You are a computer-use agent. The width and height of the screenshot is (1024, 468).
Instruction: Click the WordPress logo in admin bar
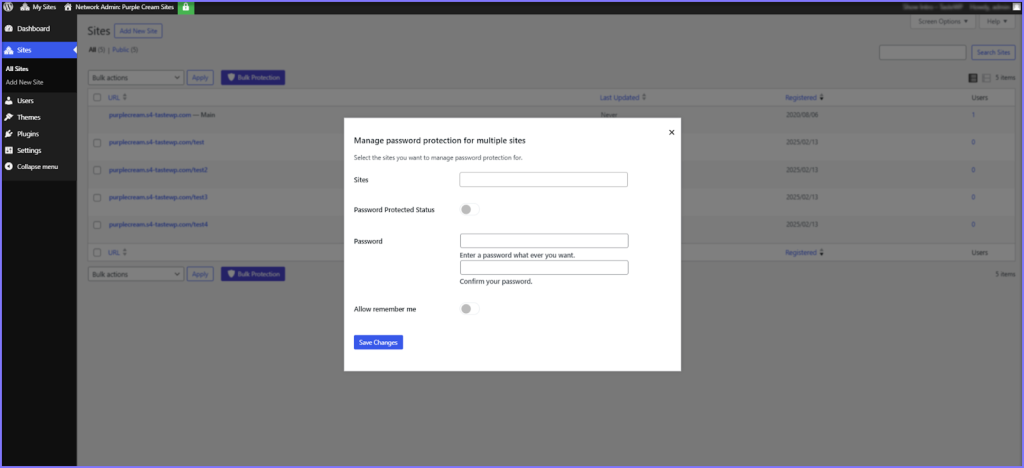click(x=8, y=7)
